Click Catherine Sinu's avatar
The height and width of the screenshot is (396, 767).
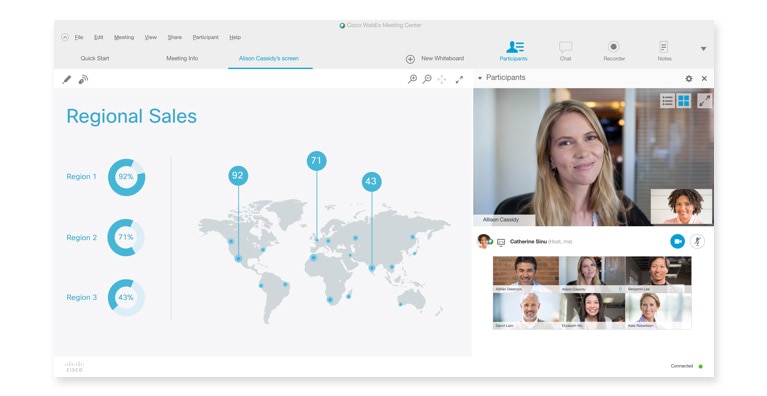[484, 241]
